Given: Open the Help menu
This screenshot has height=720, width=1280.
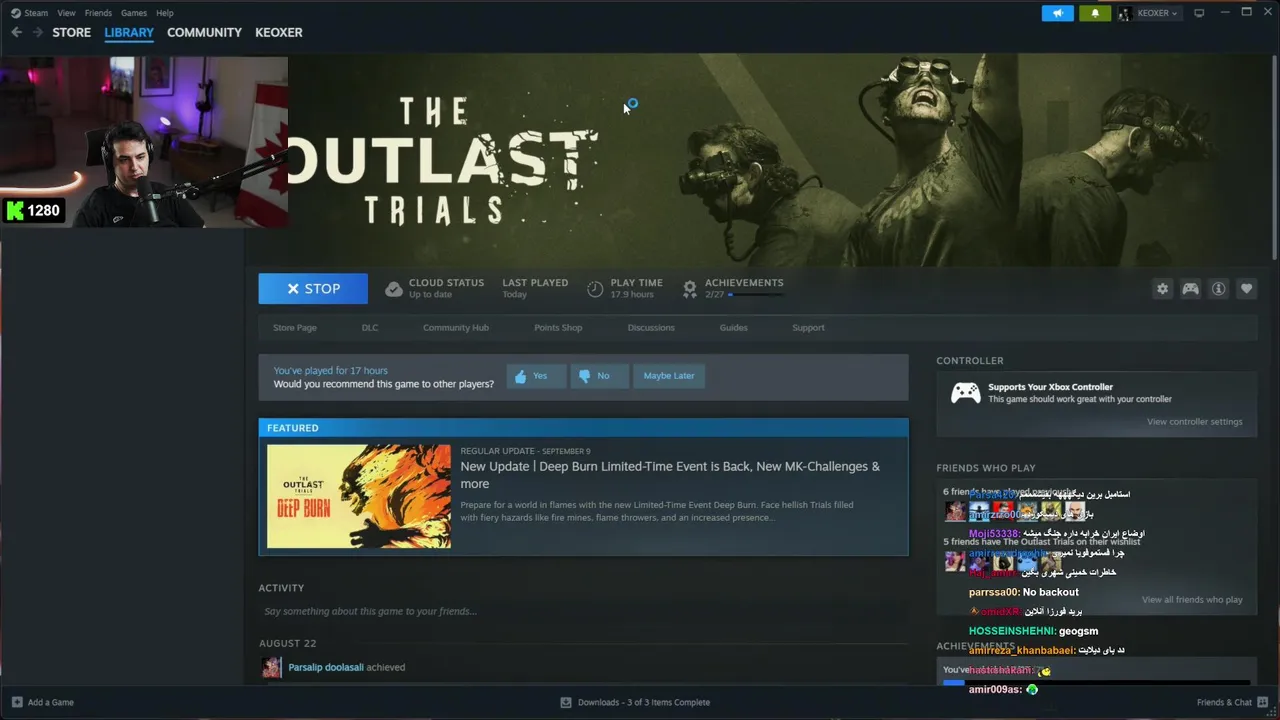Looking at the screenshot, I should tap(165, 13).
